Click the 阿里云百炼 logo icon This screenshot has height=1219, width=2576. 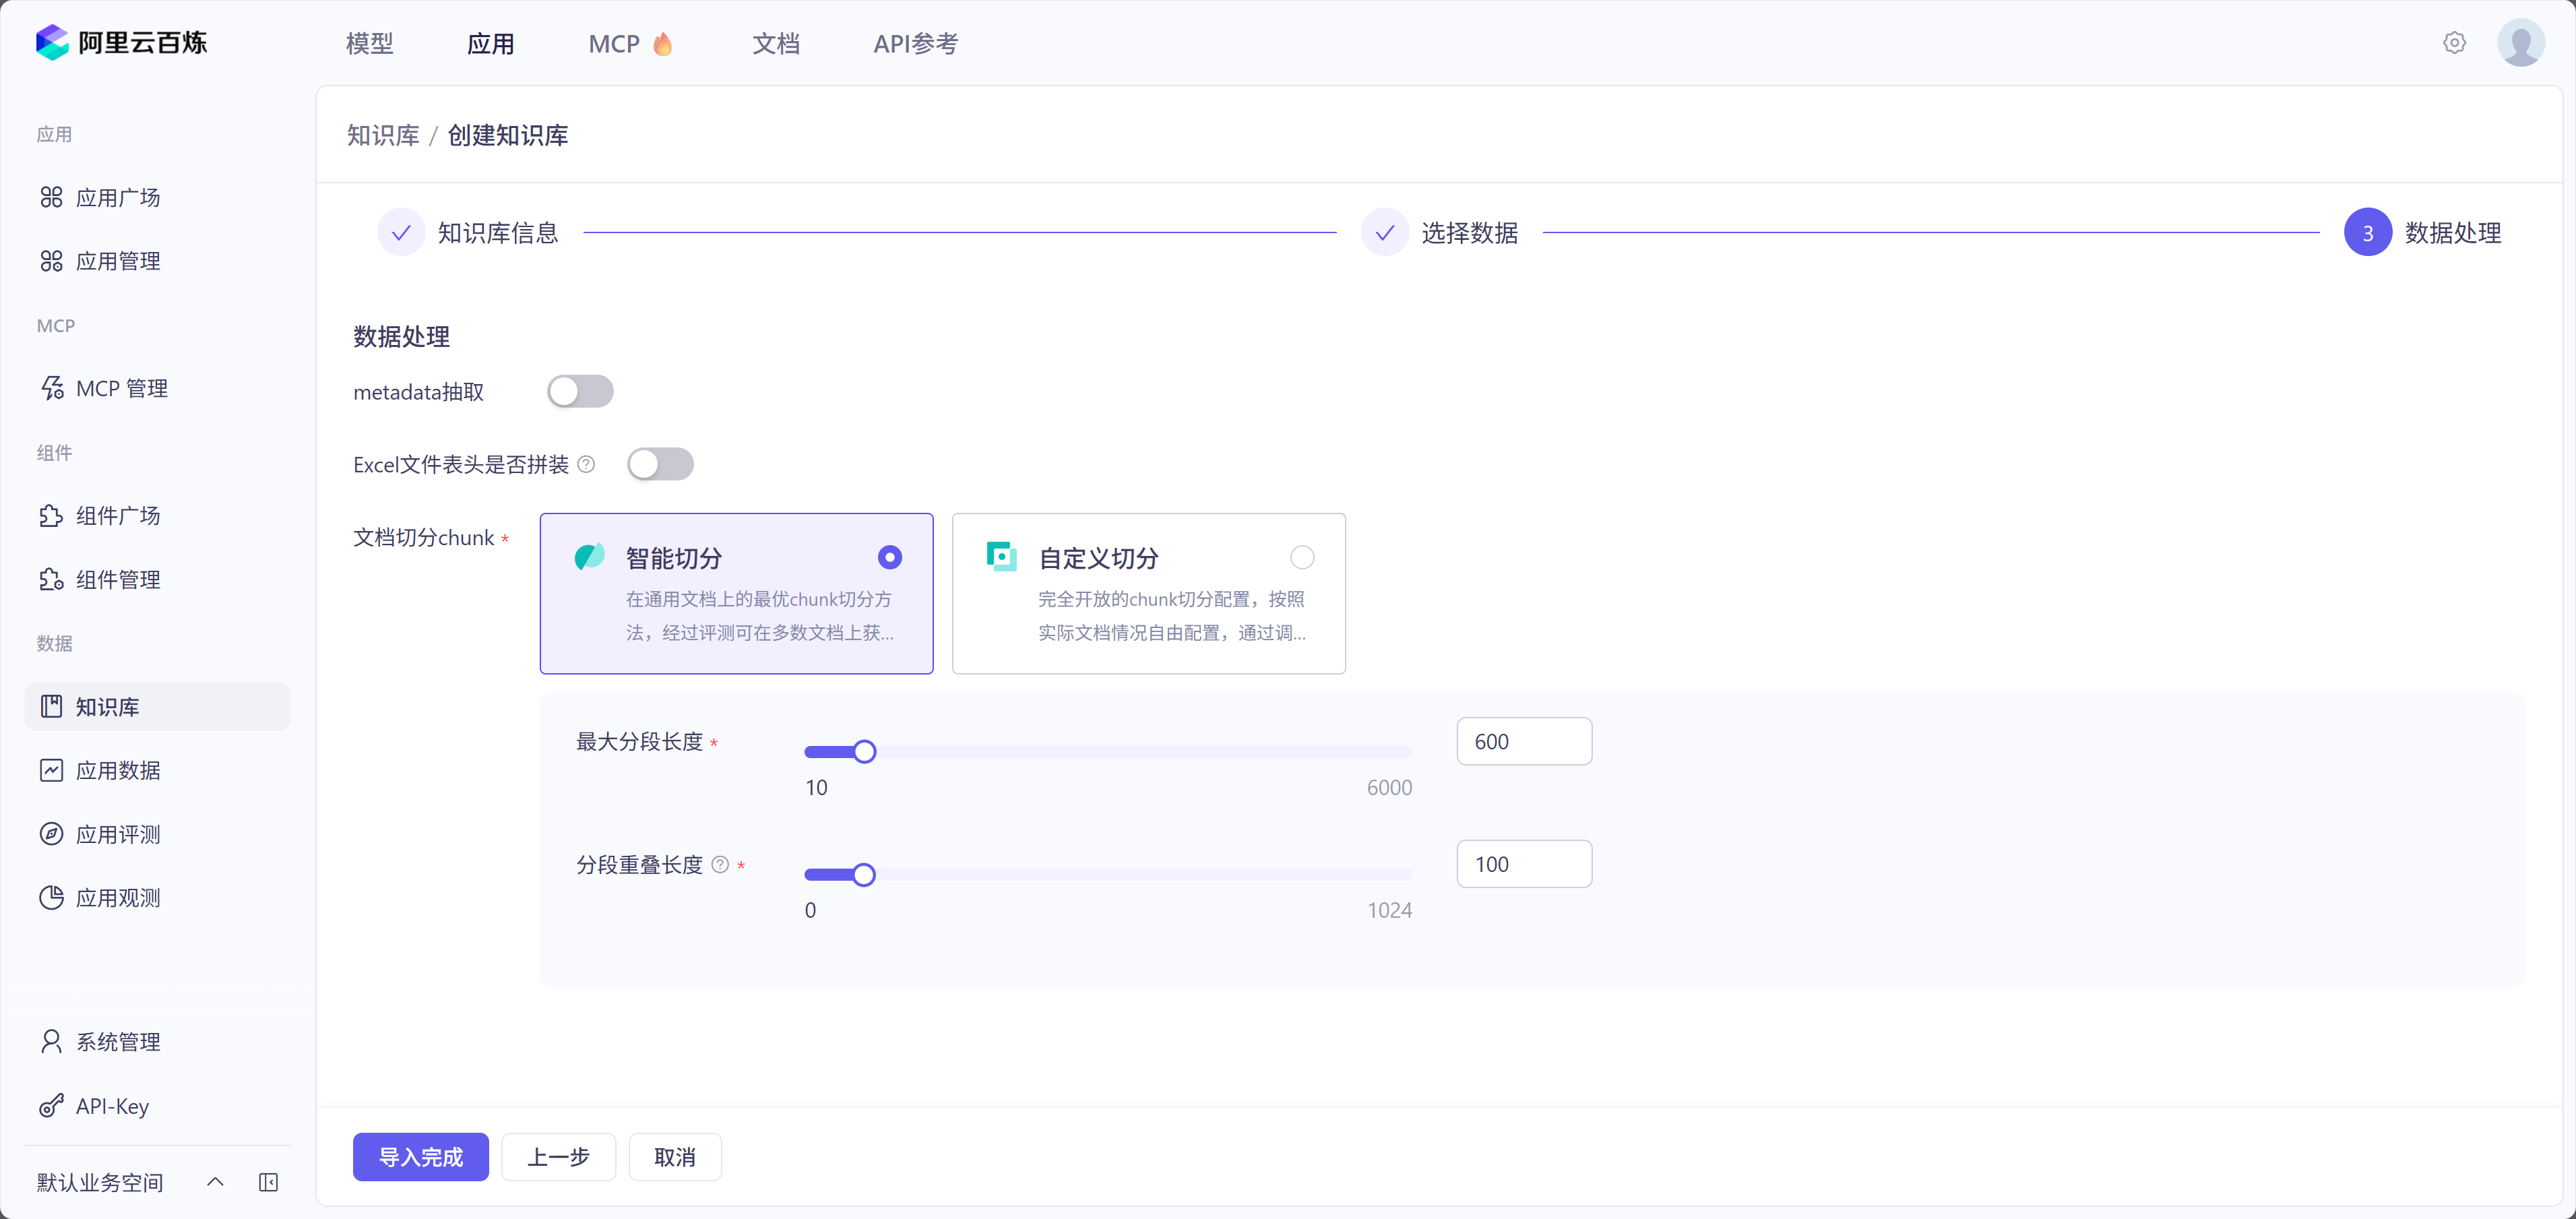52,43
